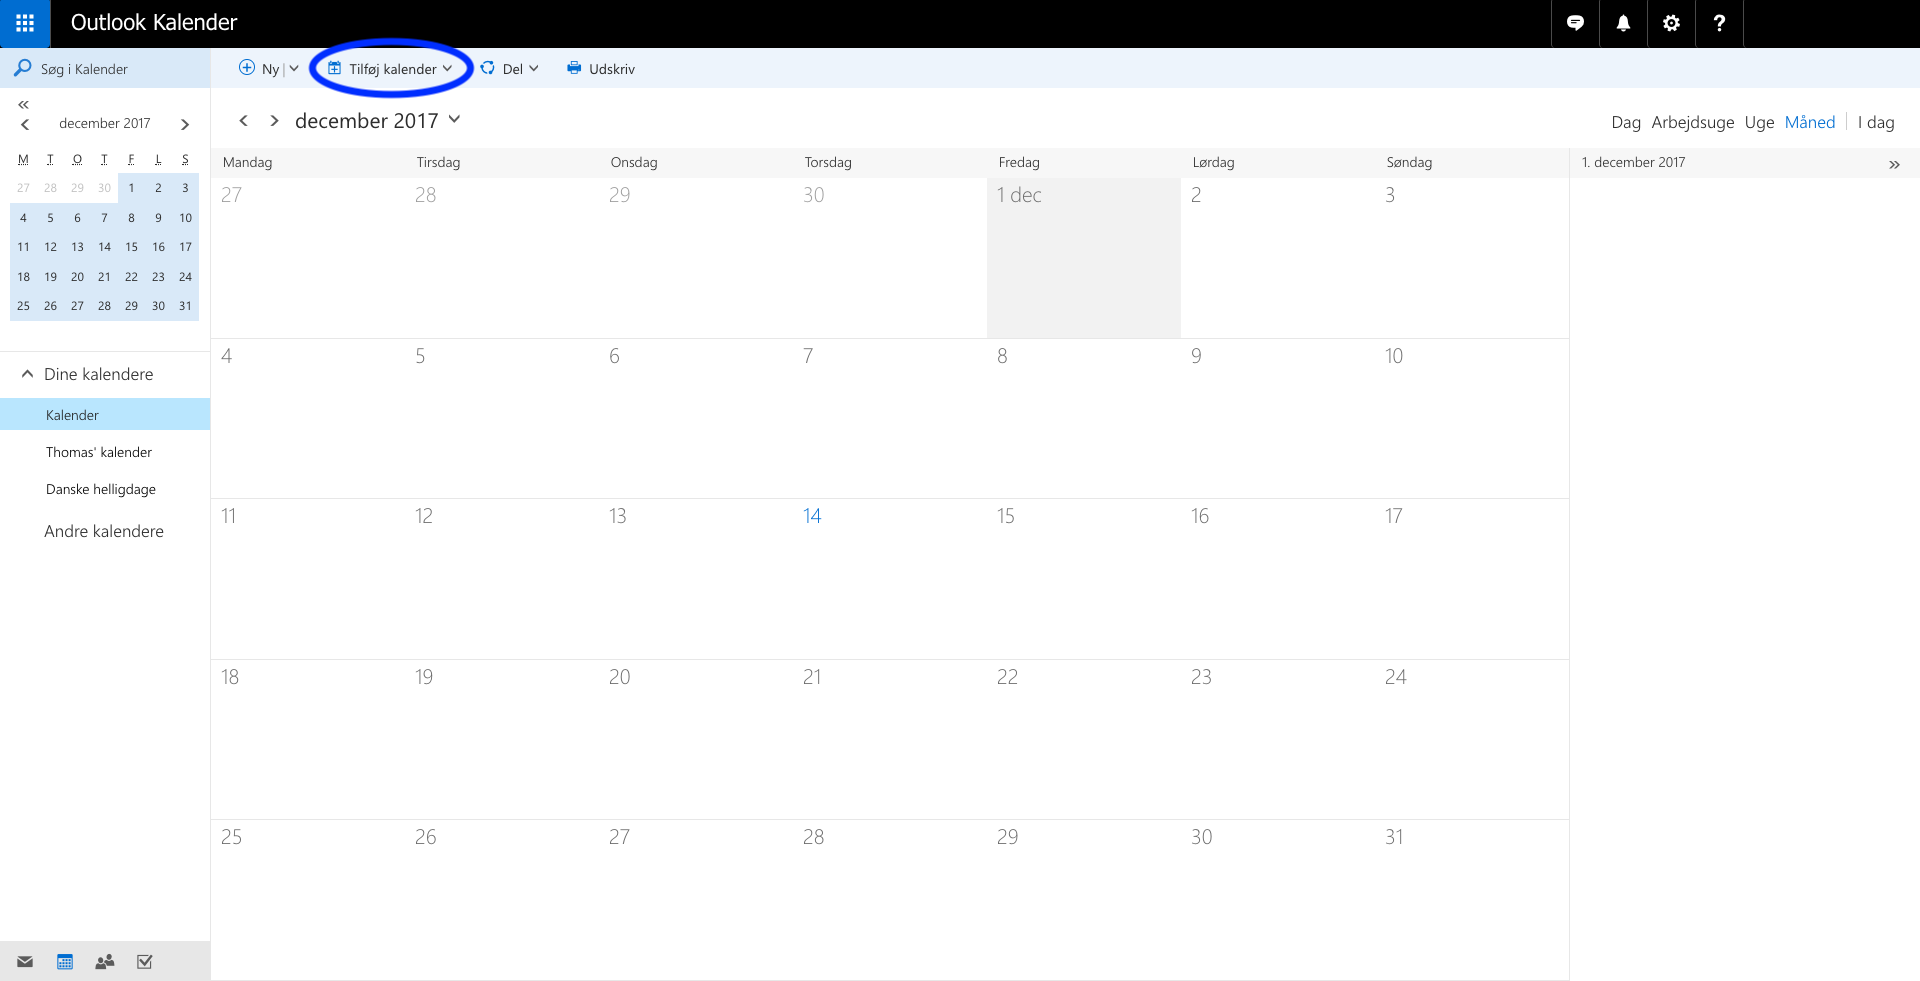Open the help question mark icon

tap(1719, 23)
